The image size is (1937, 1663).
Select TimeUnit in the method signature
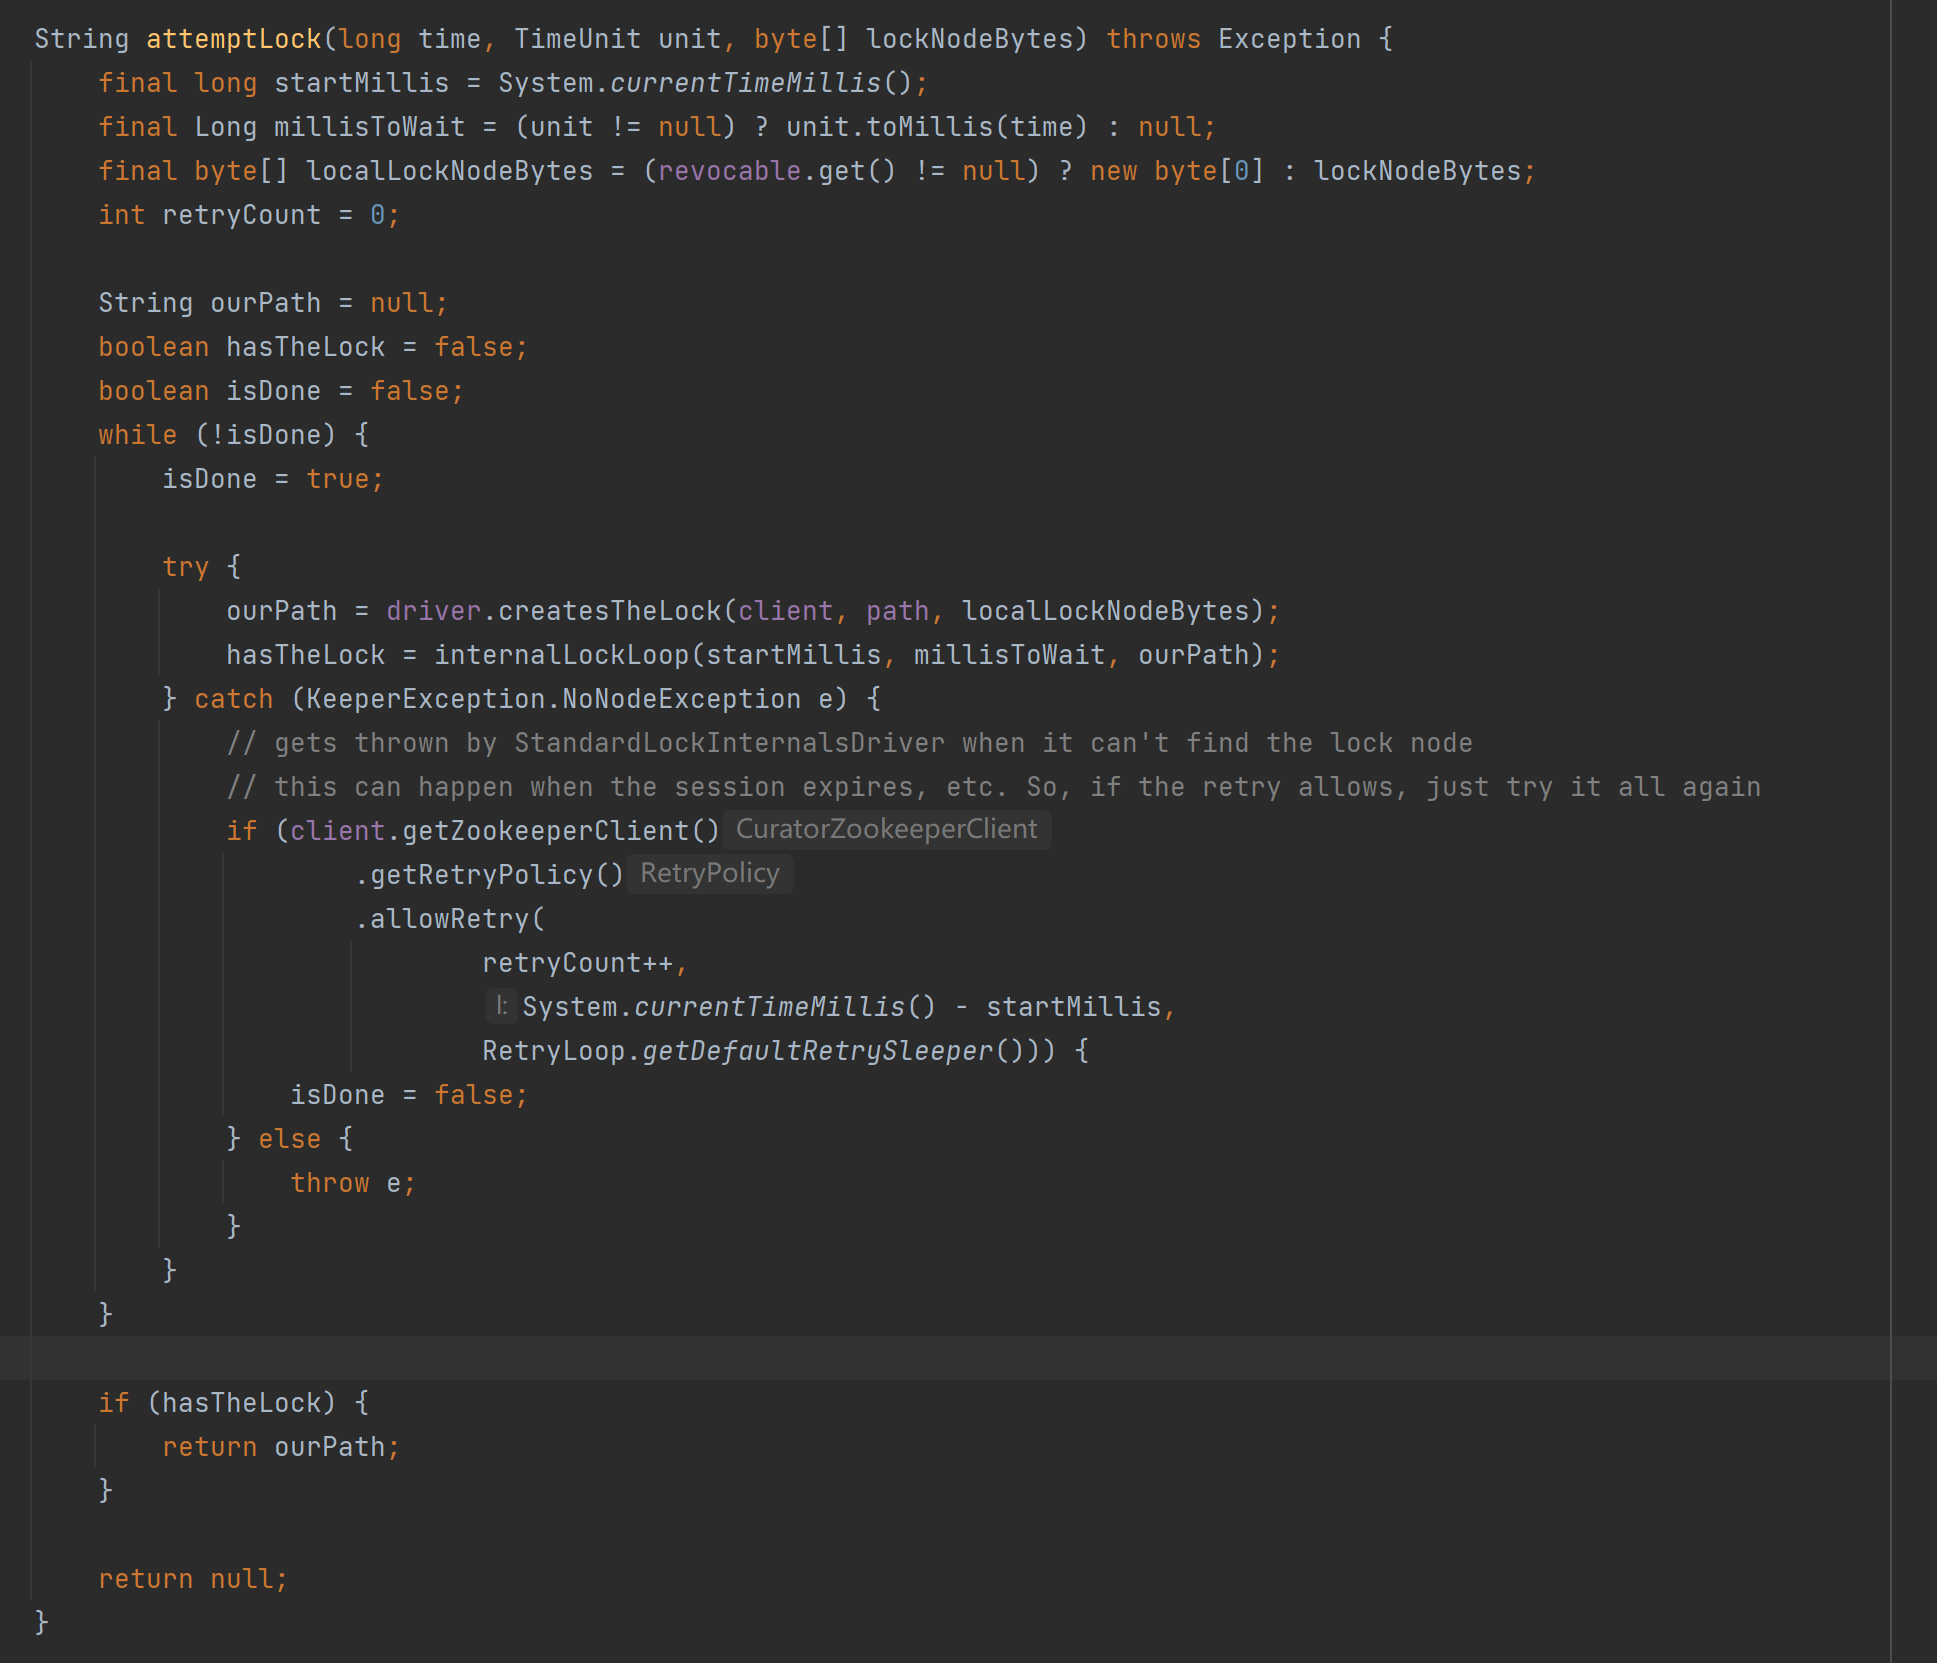pos(577,39)
